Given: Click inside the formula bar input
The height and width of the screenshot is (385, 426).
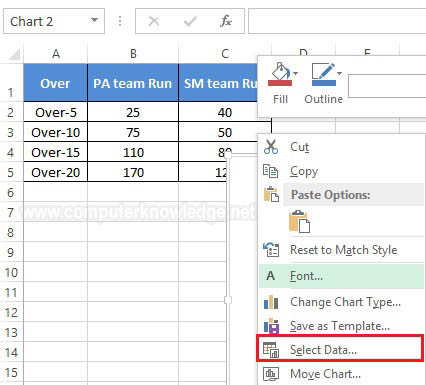Looking at the screenshot, I should pos(337,21).
